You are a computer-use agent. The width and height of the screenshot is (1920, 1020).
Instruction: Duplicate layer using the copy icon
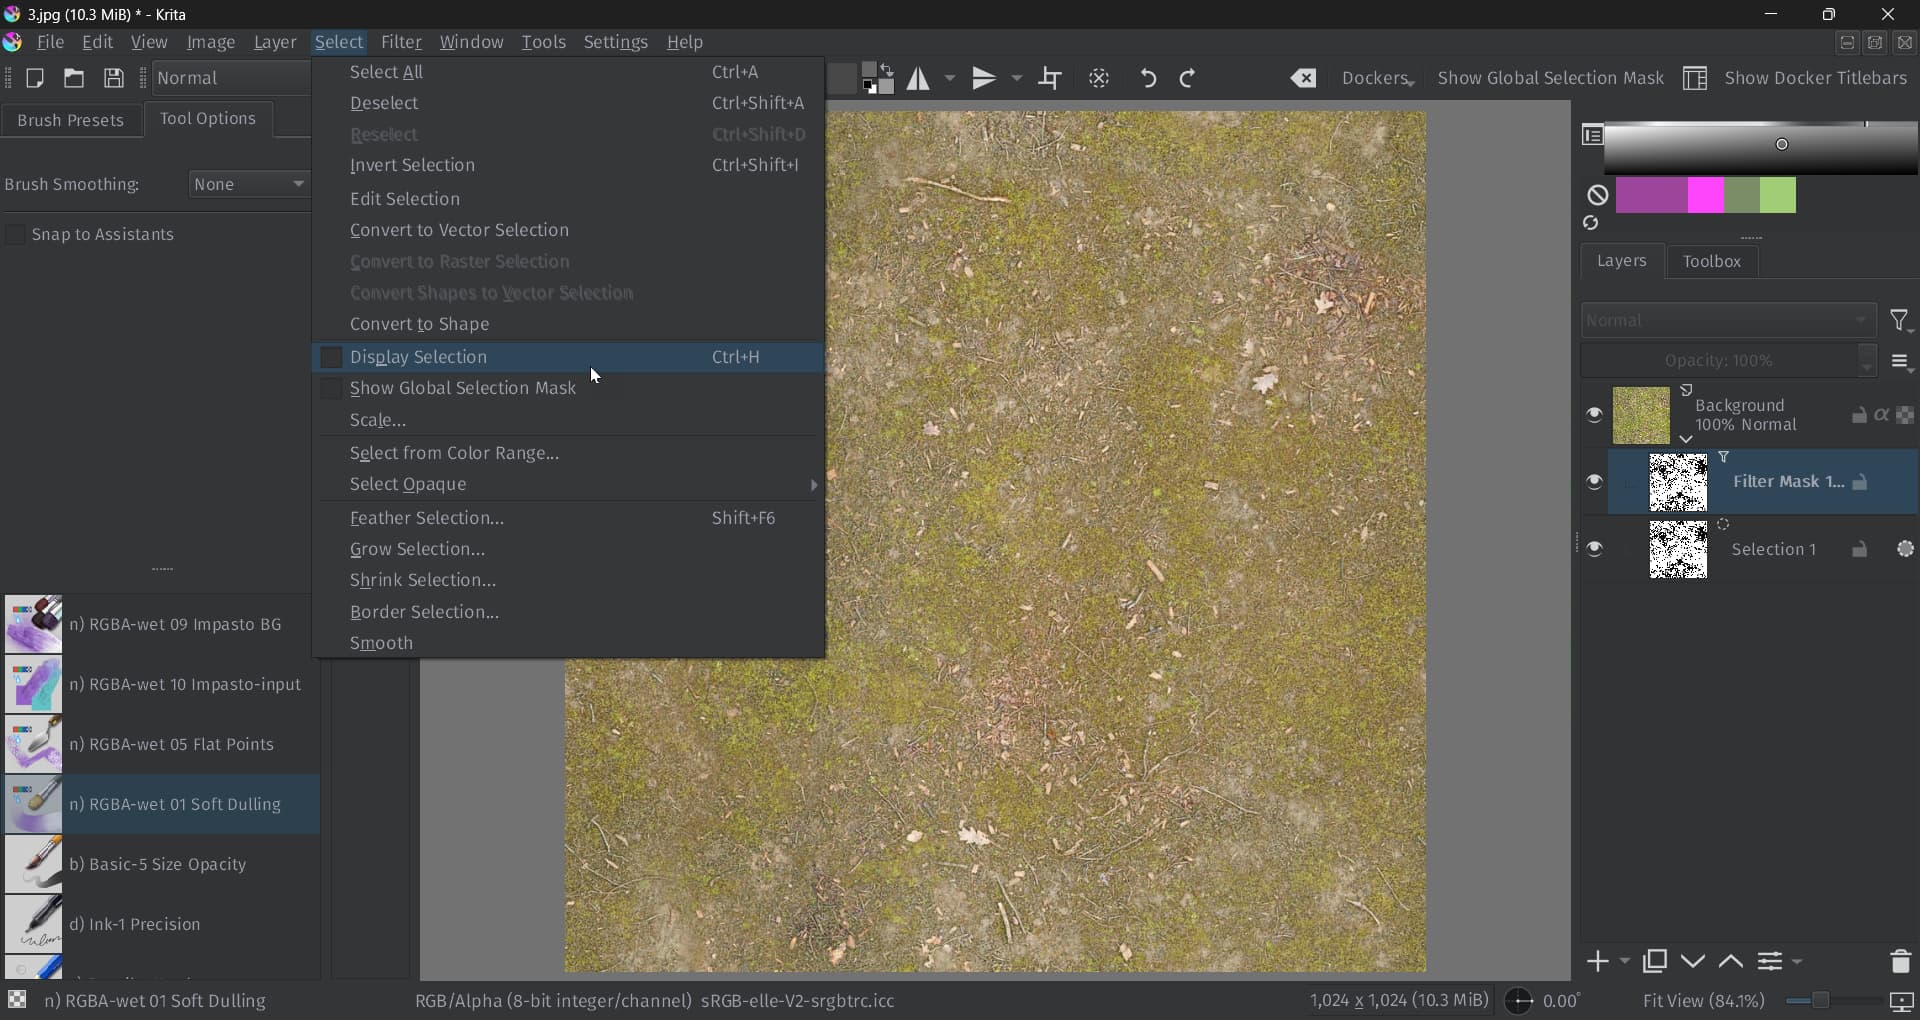1654,961
